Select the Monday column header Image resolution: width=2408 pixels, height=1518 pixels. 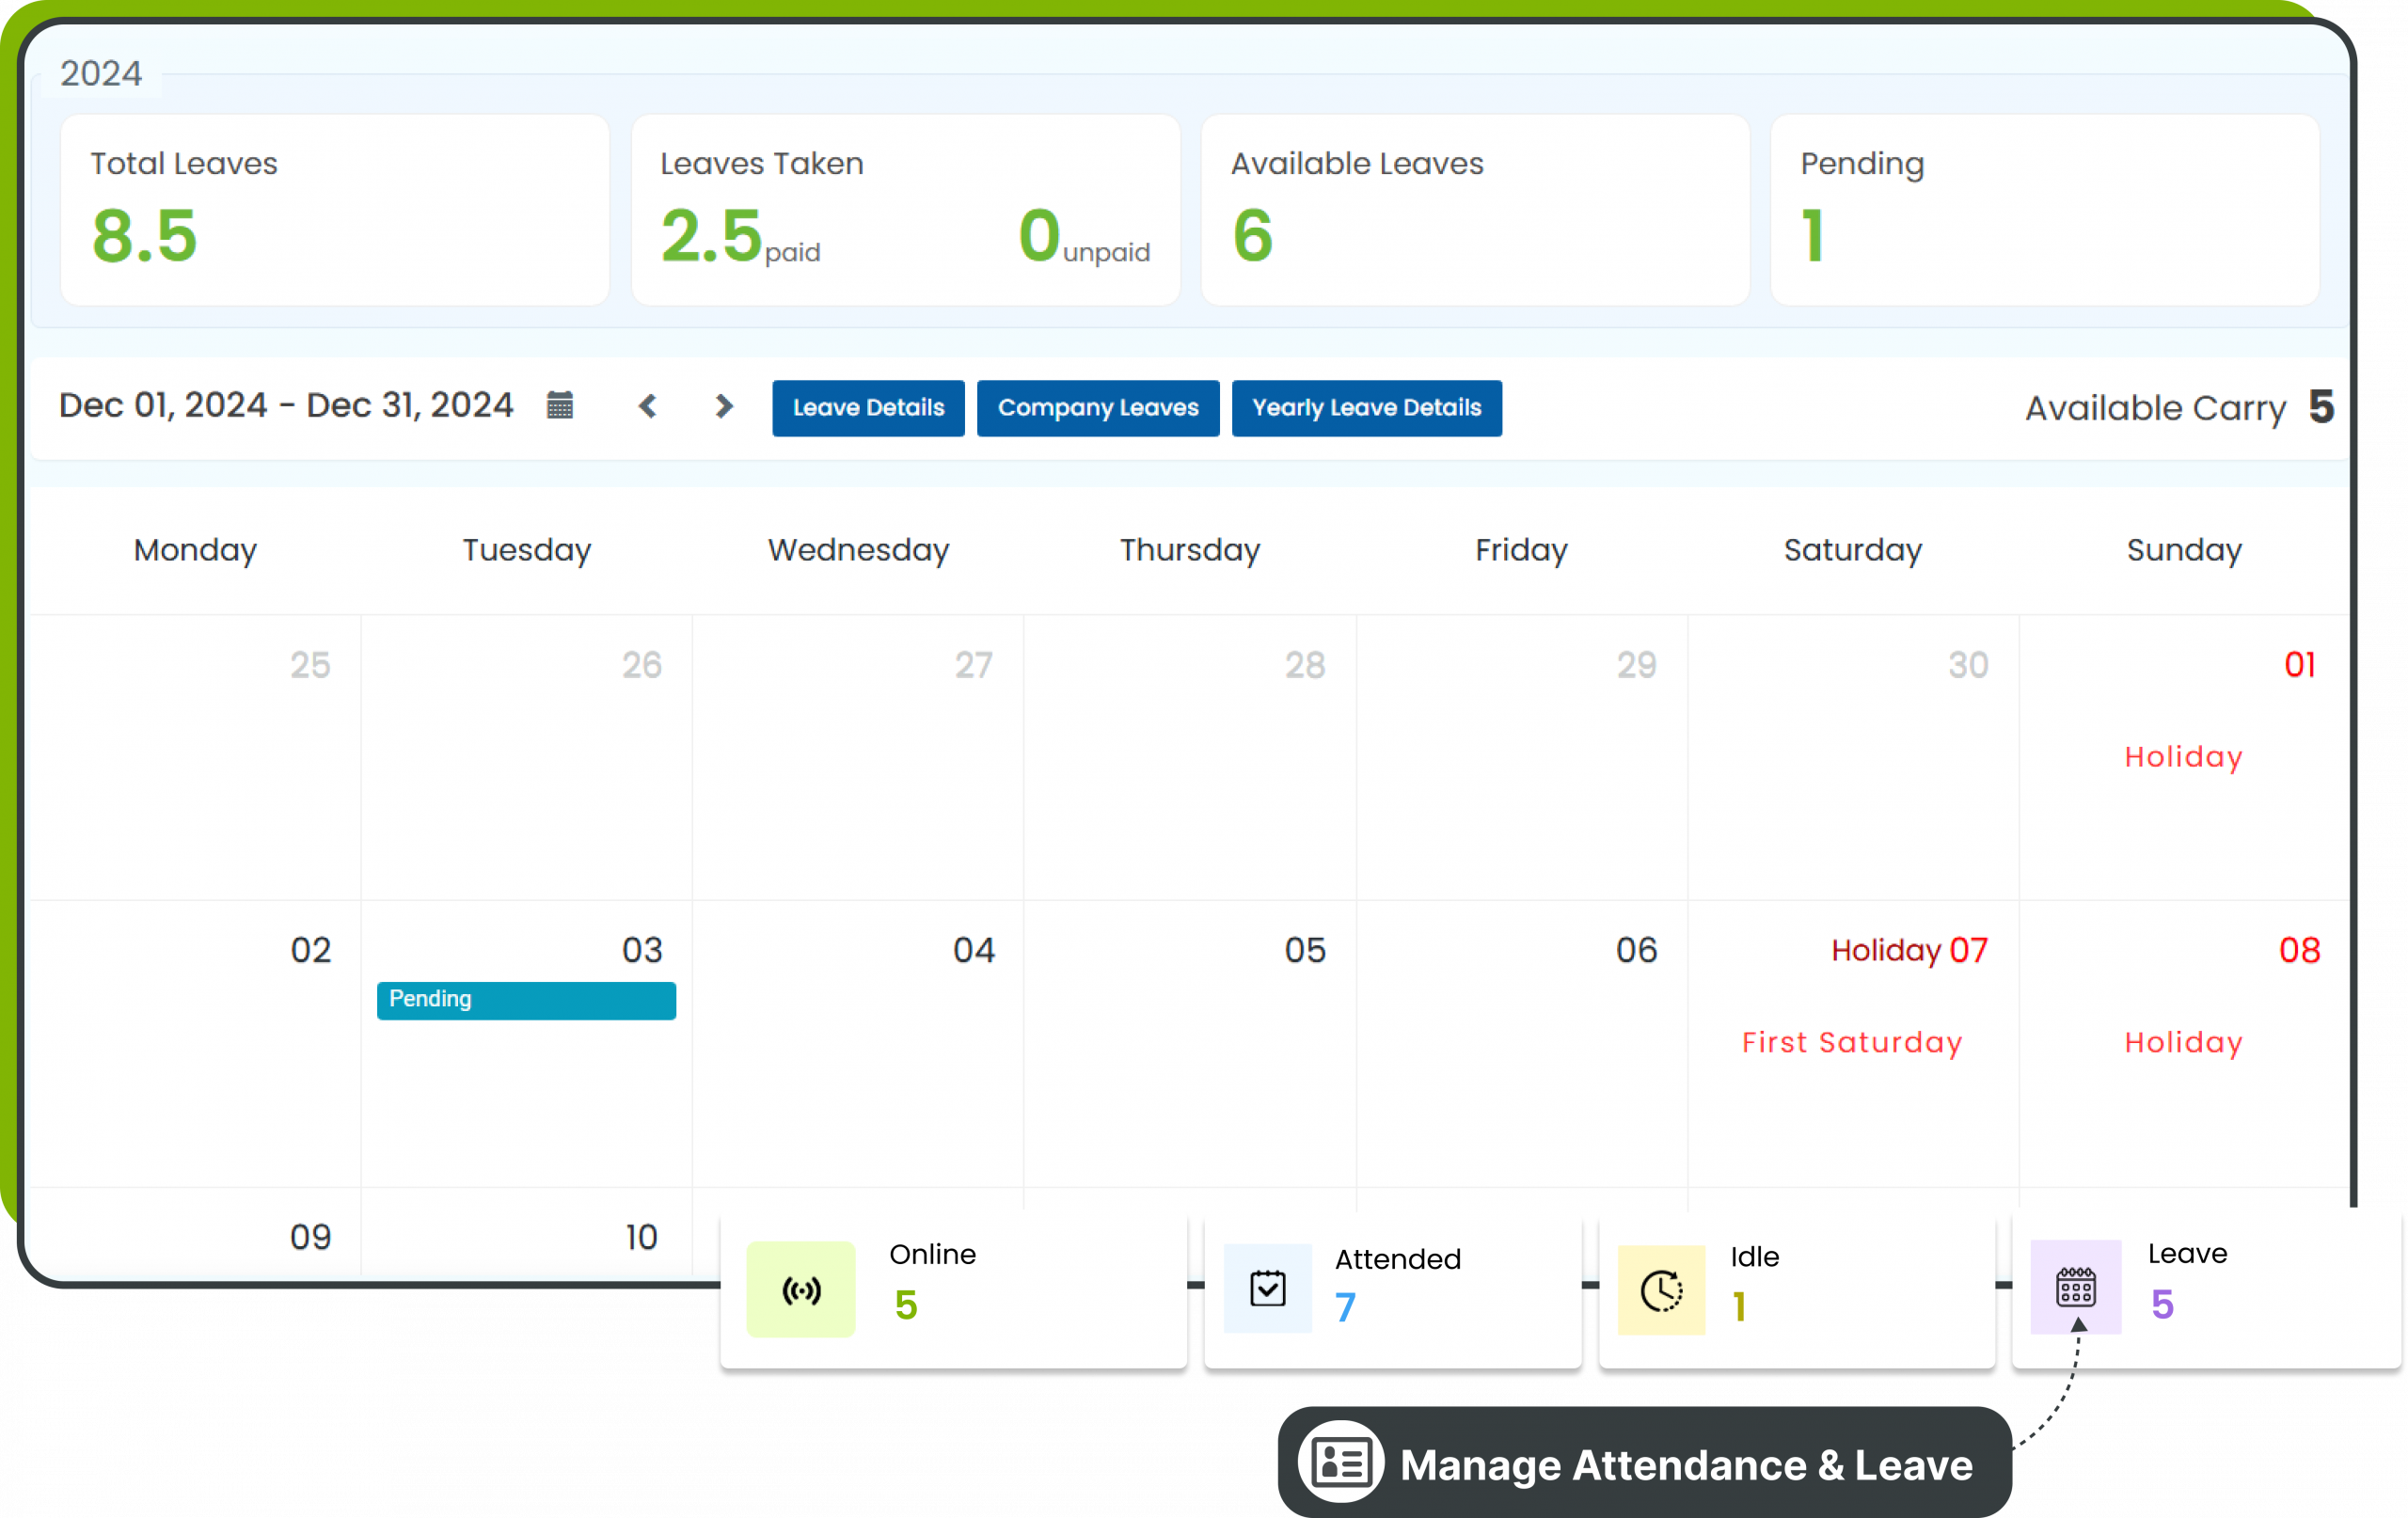pyautogui.click(x=196, y=550)
